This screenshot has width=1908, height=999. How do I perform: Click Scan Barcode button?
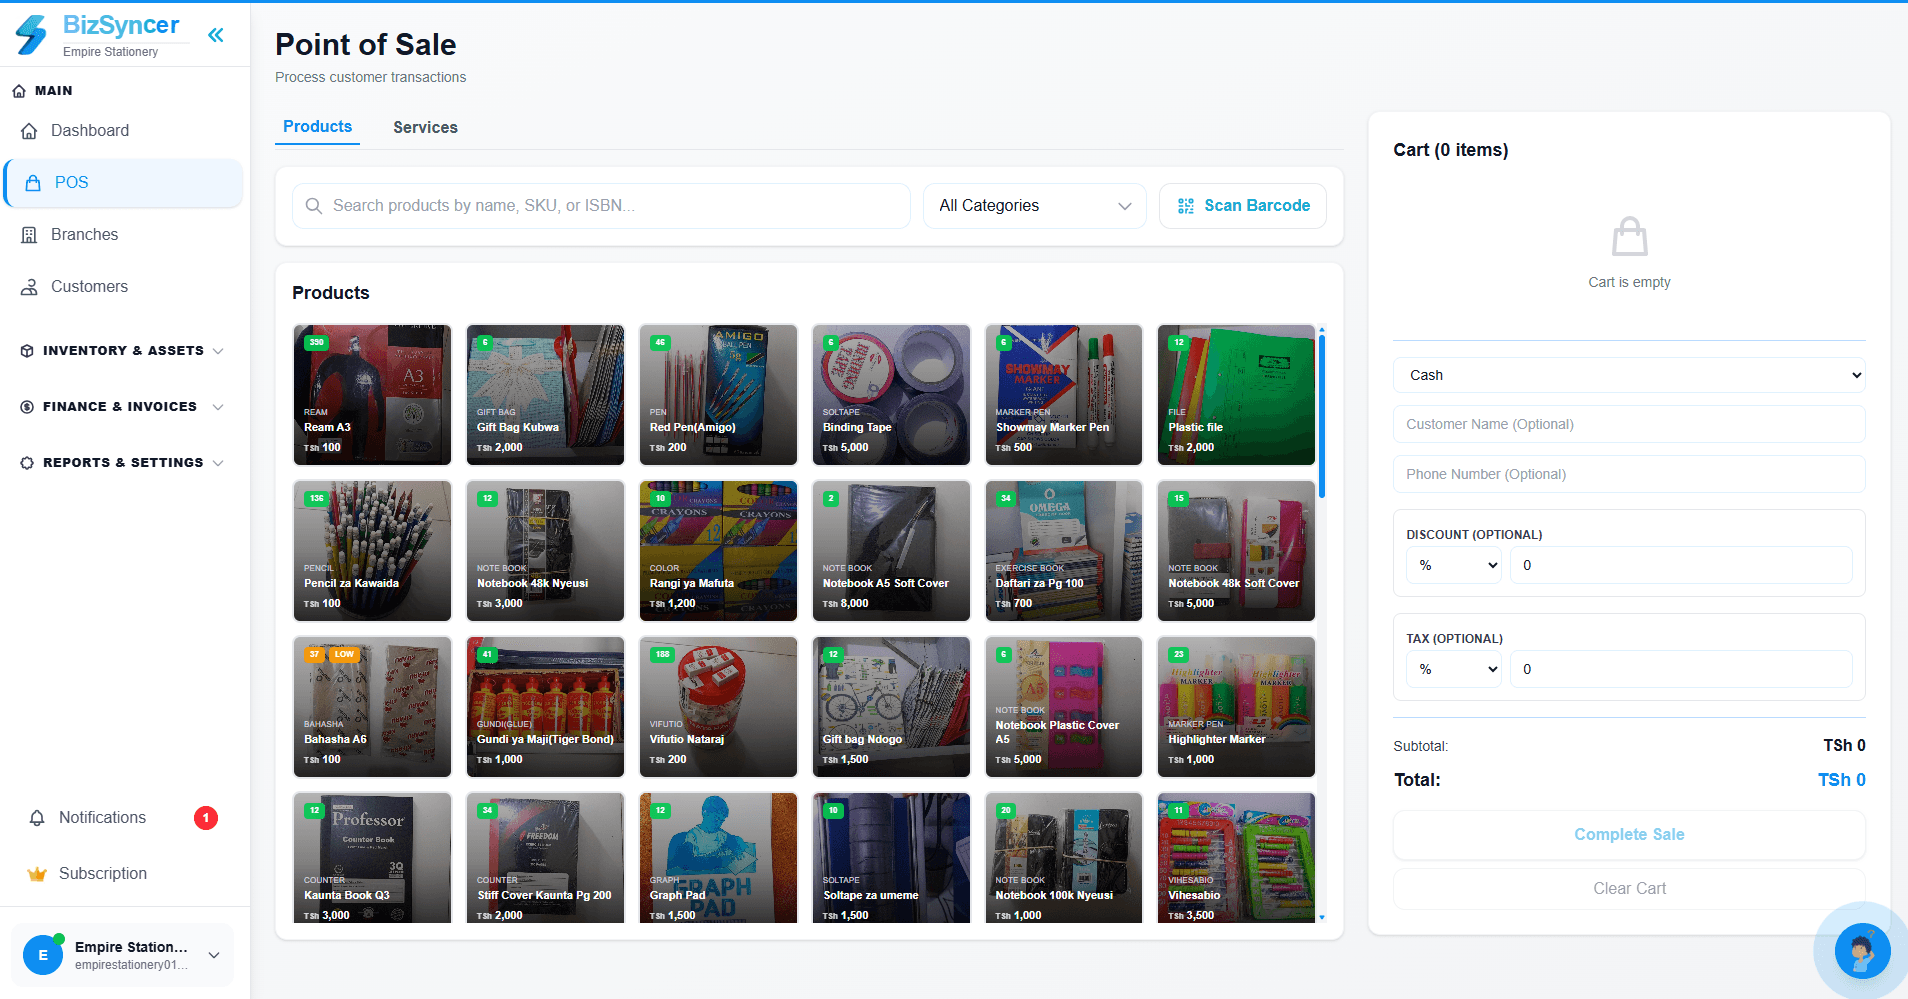(1243, 205)
